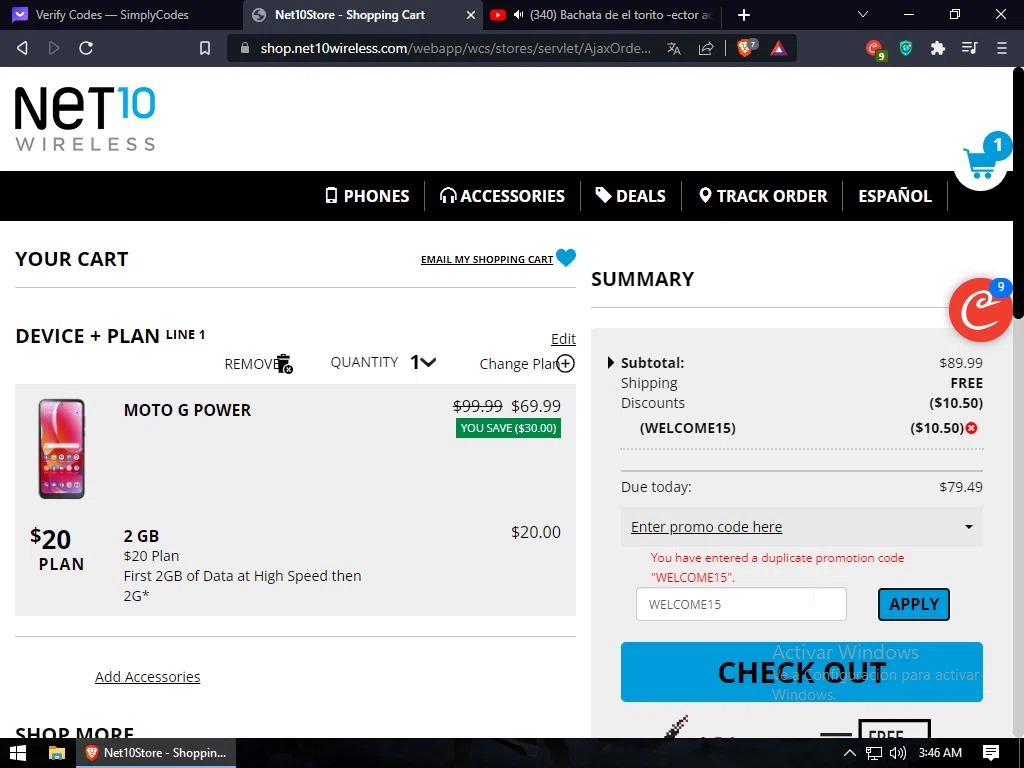Open File Explorer from taskbar
The width and height of the screenshot is (1024, 768).
pyautogui.click(x=57, y=753)
